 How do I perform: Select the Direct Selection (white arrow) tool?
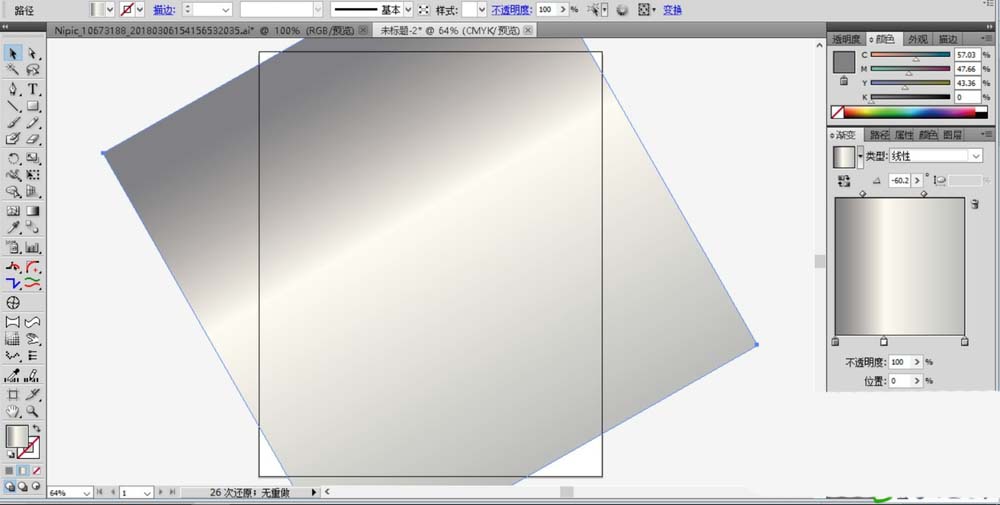coord(33,53)
